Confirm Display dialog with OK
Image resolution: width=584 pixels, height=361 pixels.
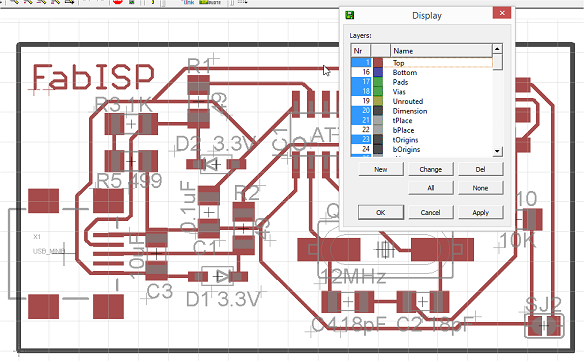[x=381, y=212]
